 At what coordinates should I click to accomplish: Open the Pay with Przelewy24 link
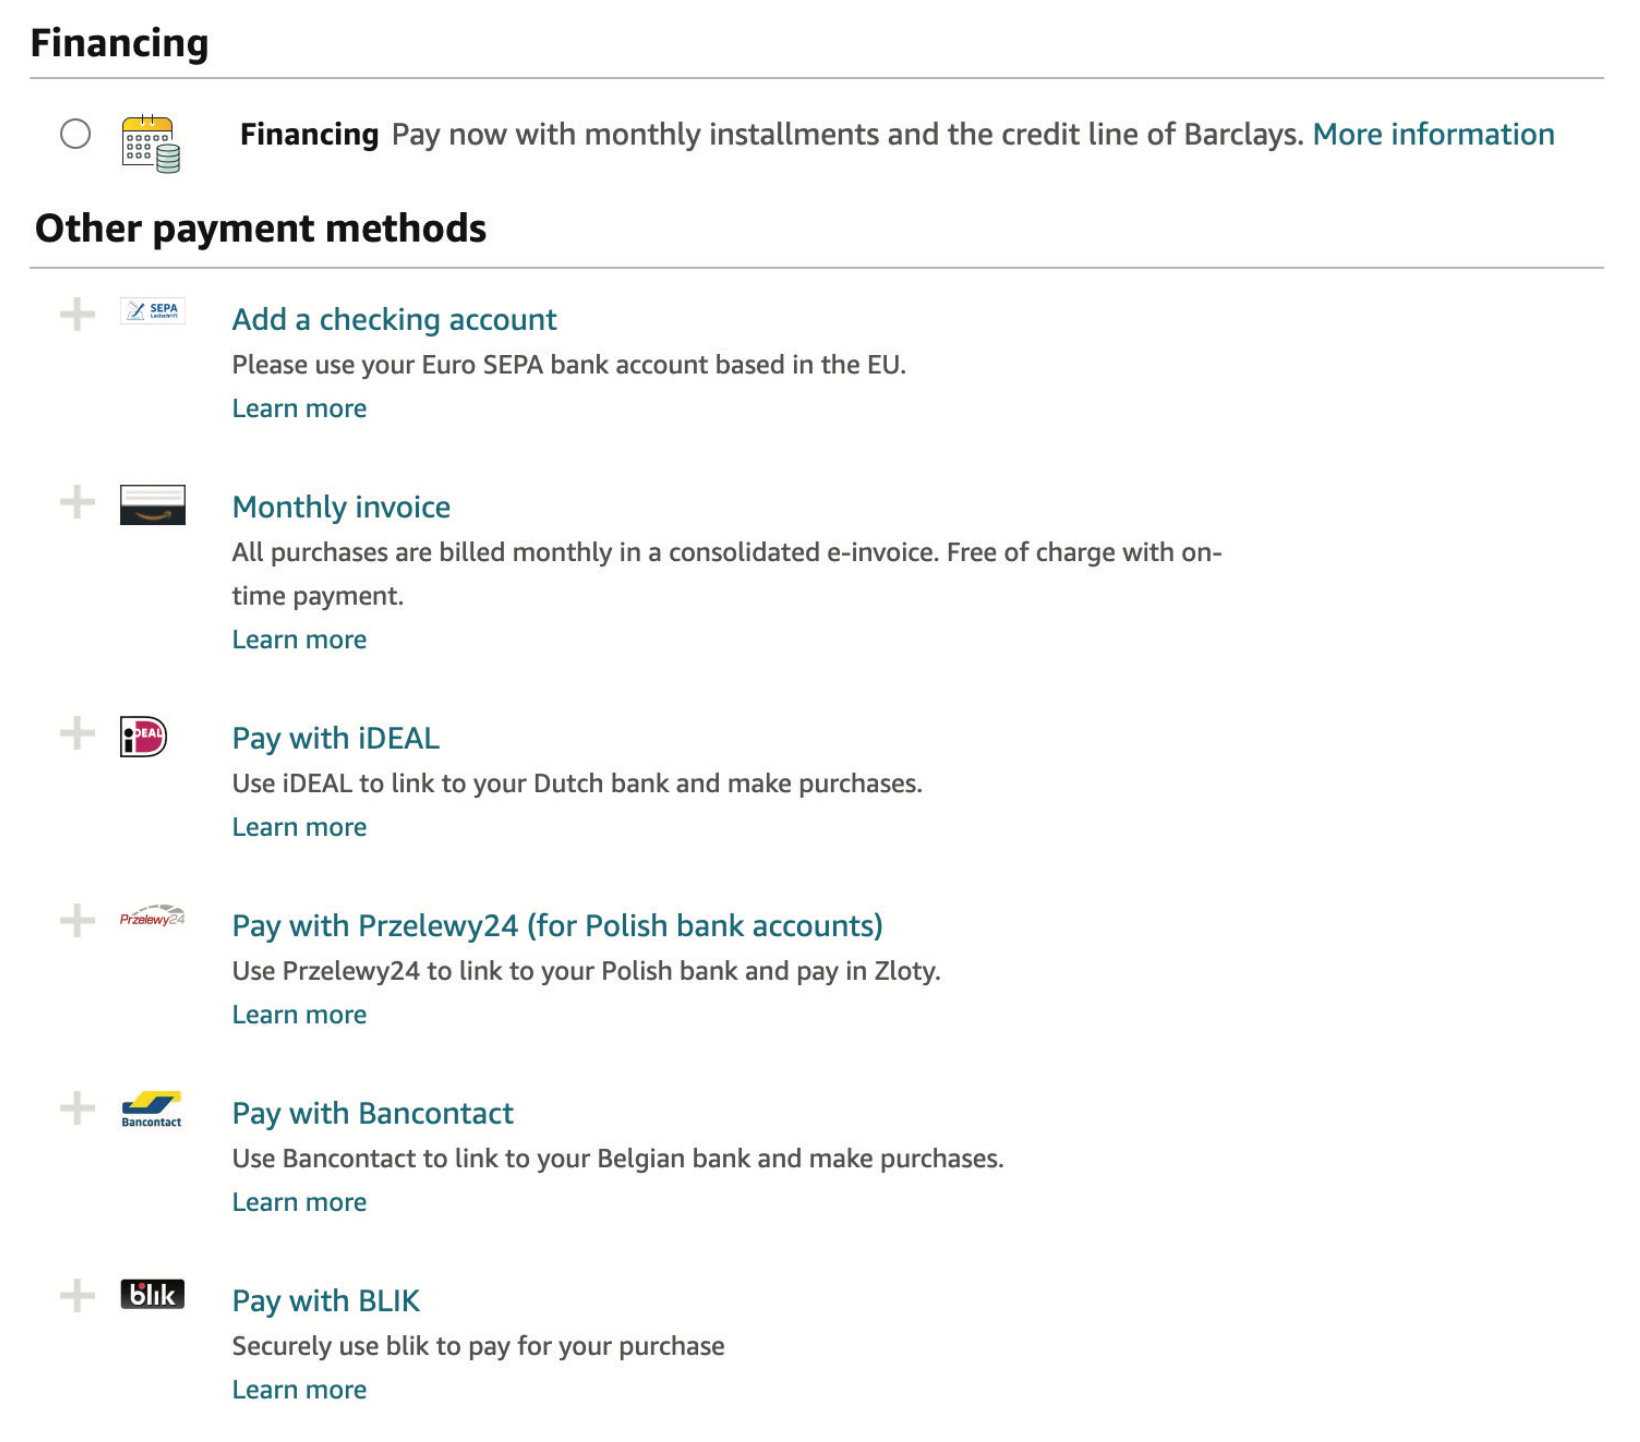(x=557, y=925)
